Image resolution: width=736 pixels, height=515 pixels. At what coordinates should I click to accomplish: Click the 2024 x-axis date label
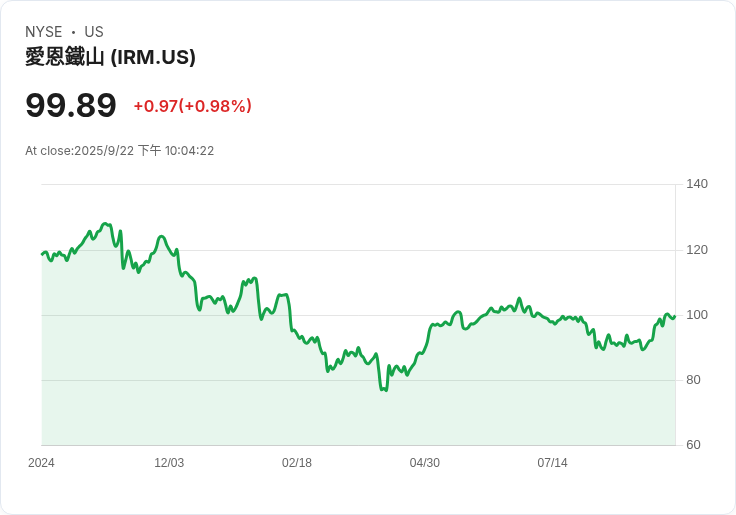(41, 463)
